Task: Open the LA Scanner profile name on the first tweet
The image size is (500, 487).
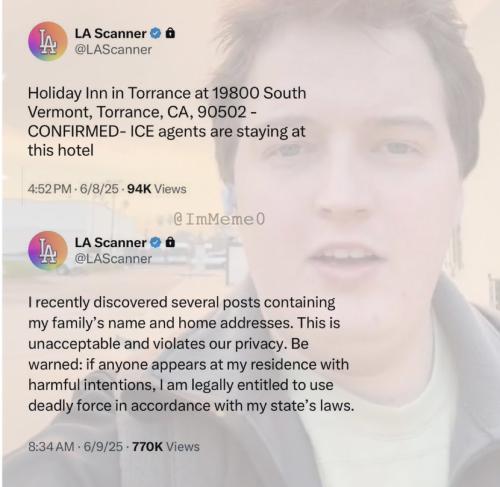Action: point(110,33)
